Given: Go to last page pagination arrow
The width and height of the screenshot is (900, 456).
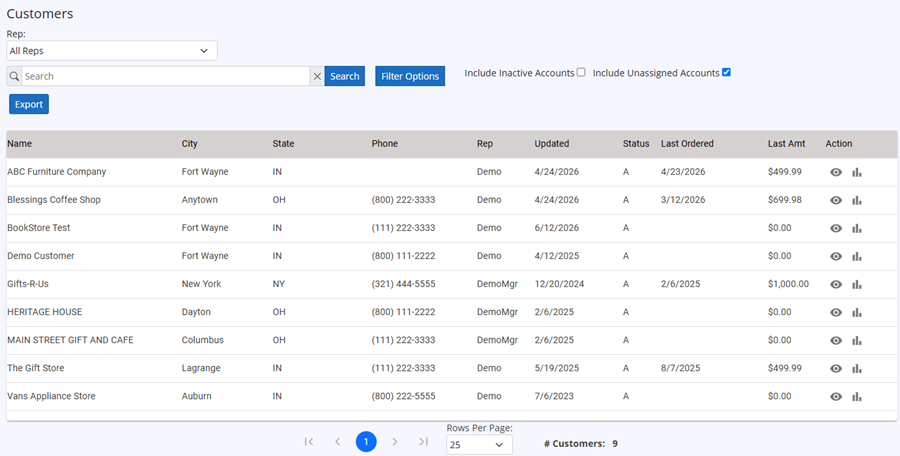Looking at the screenshot, I should pos(424,442).
